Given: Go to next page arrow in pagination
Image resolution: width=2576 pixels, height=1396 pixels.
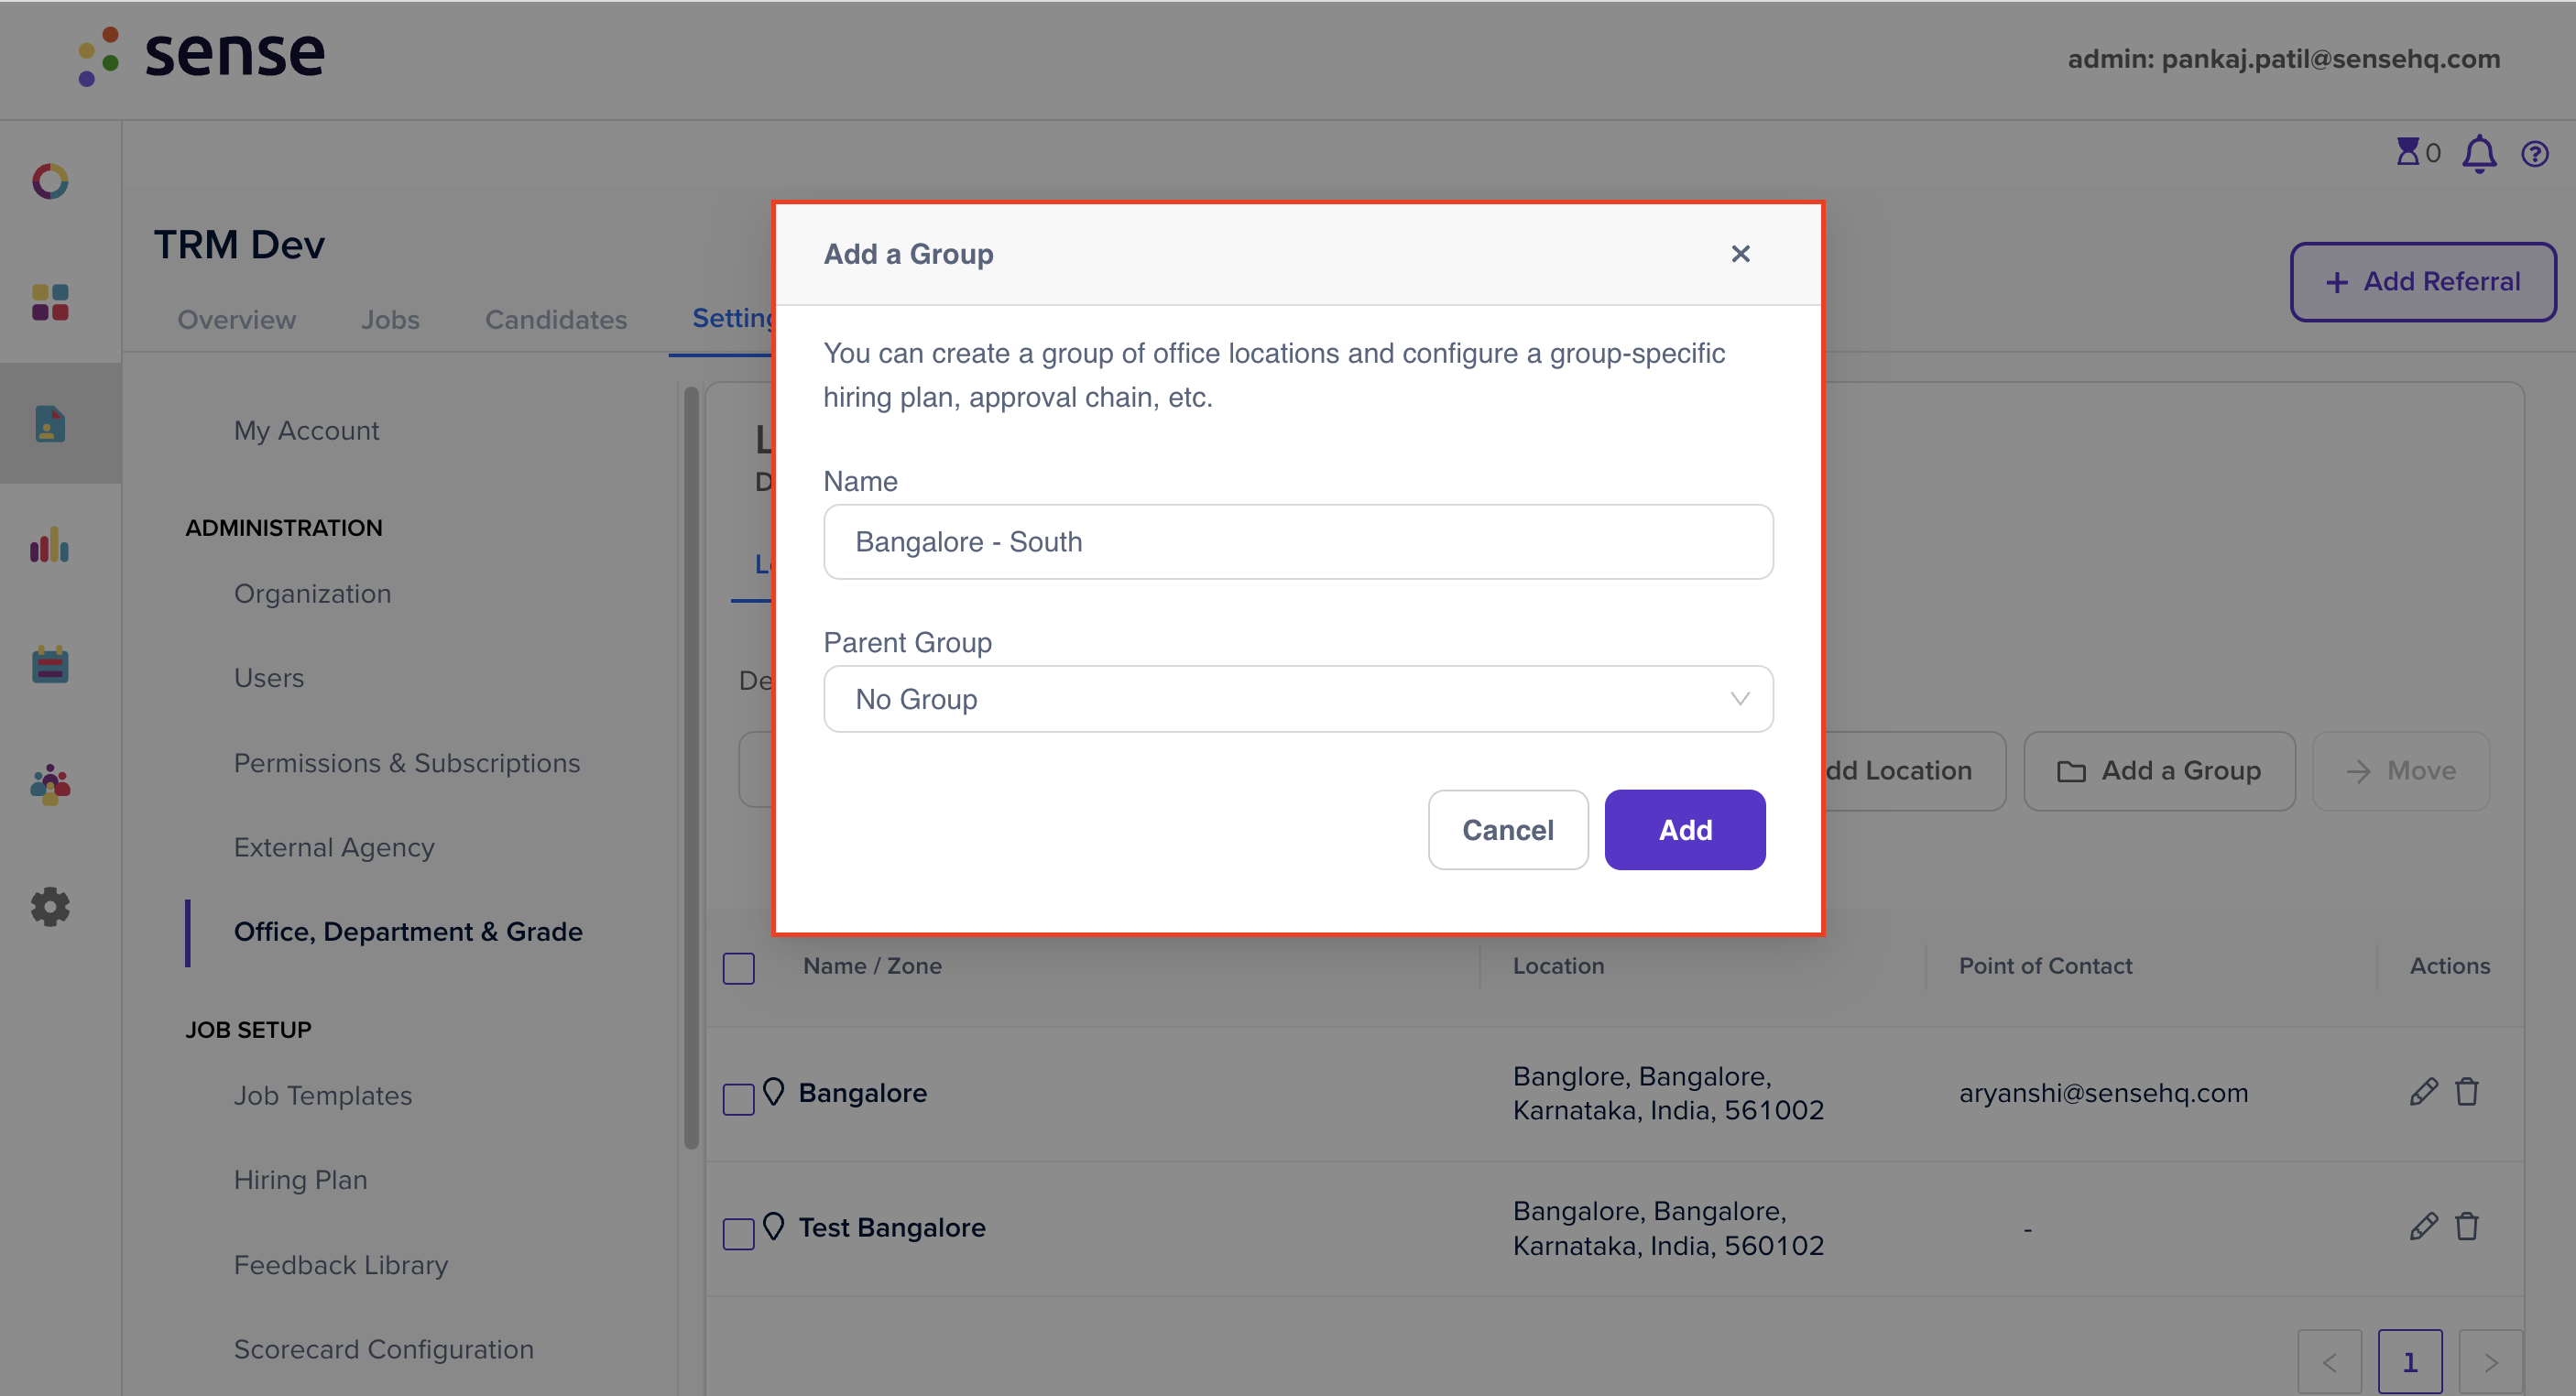Looking at the screenshot, I should click(2490, 1362).
